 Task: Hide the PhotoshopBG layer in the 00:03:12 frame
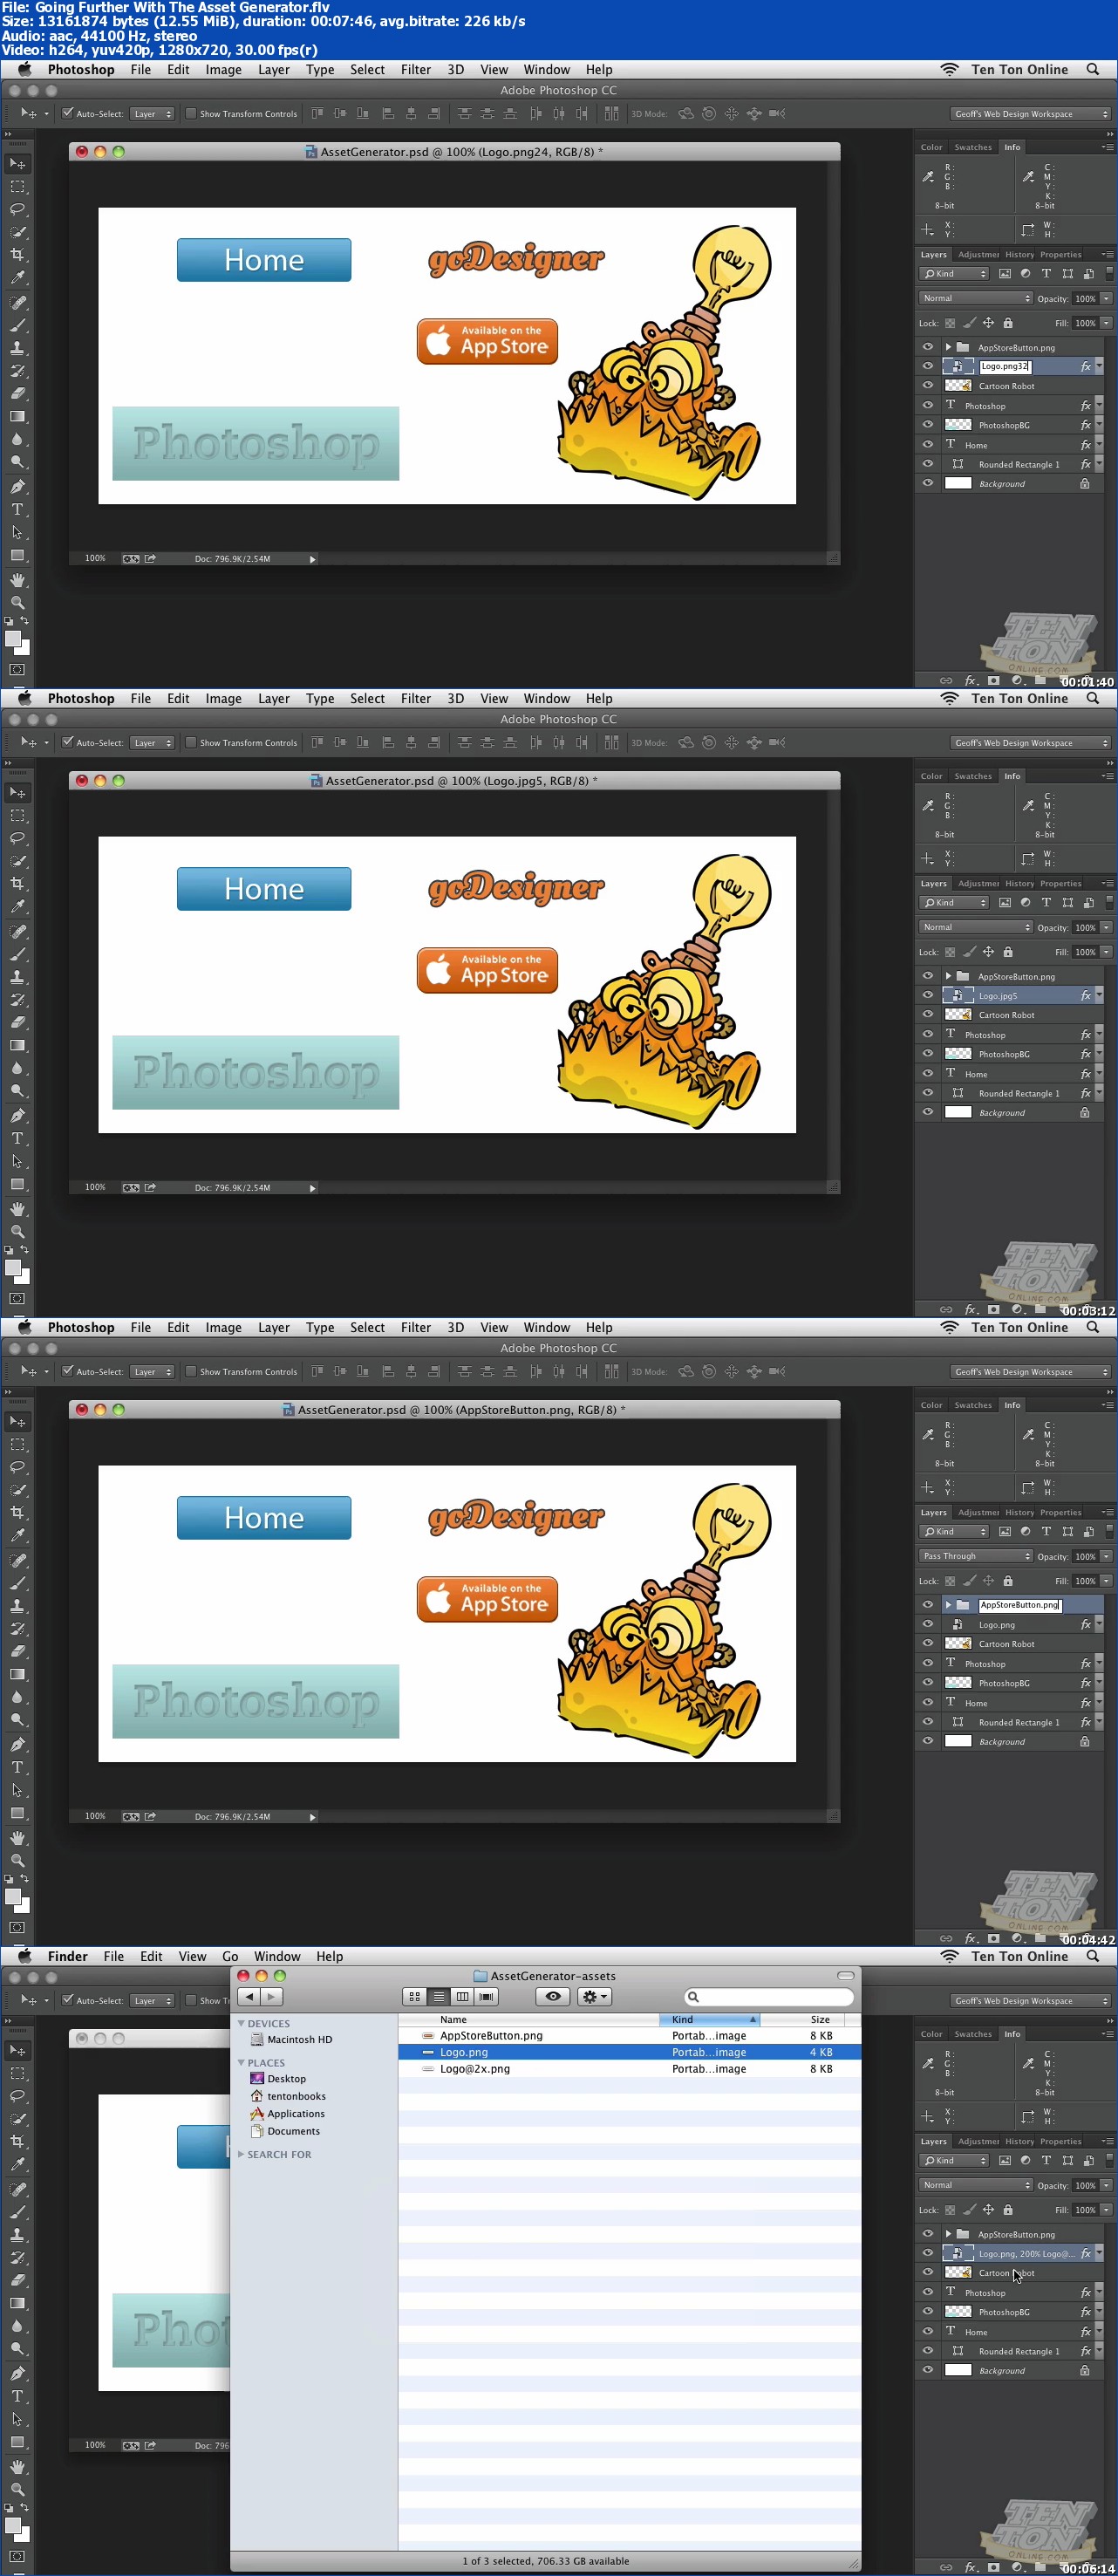[927, 1054]
